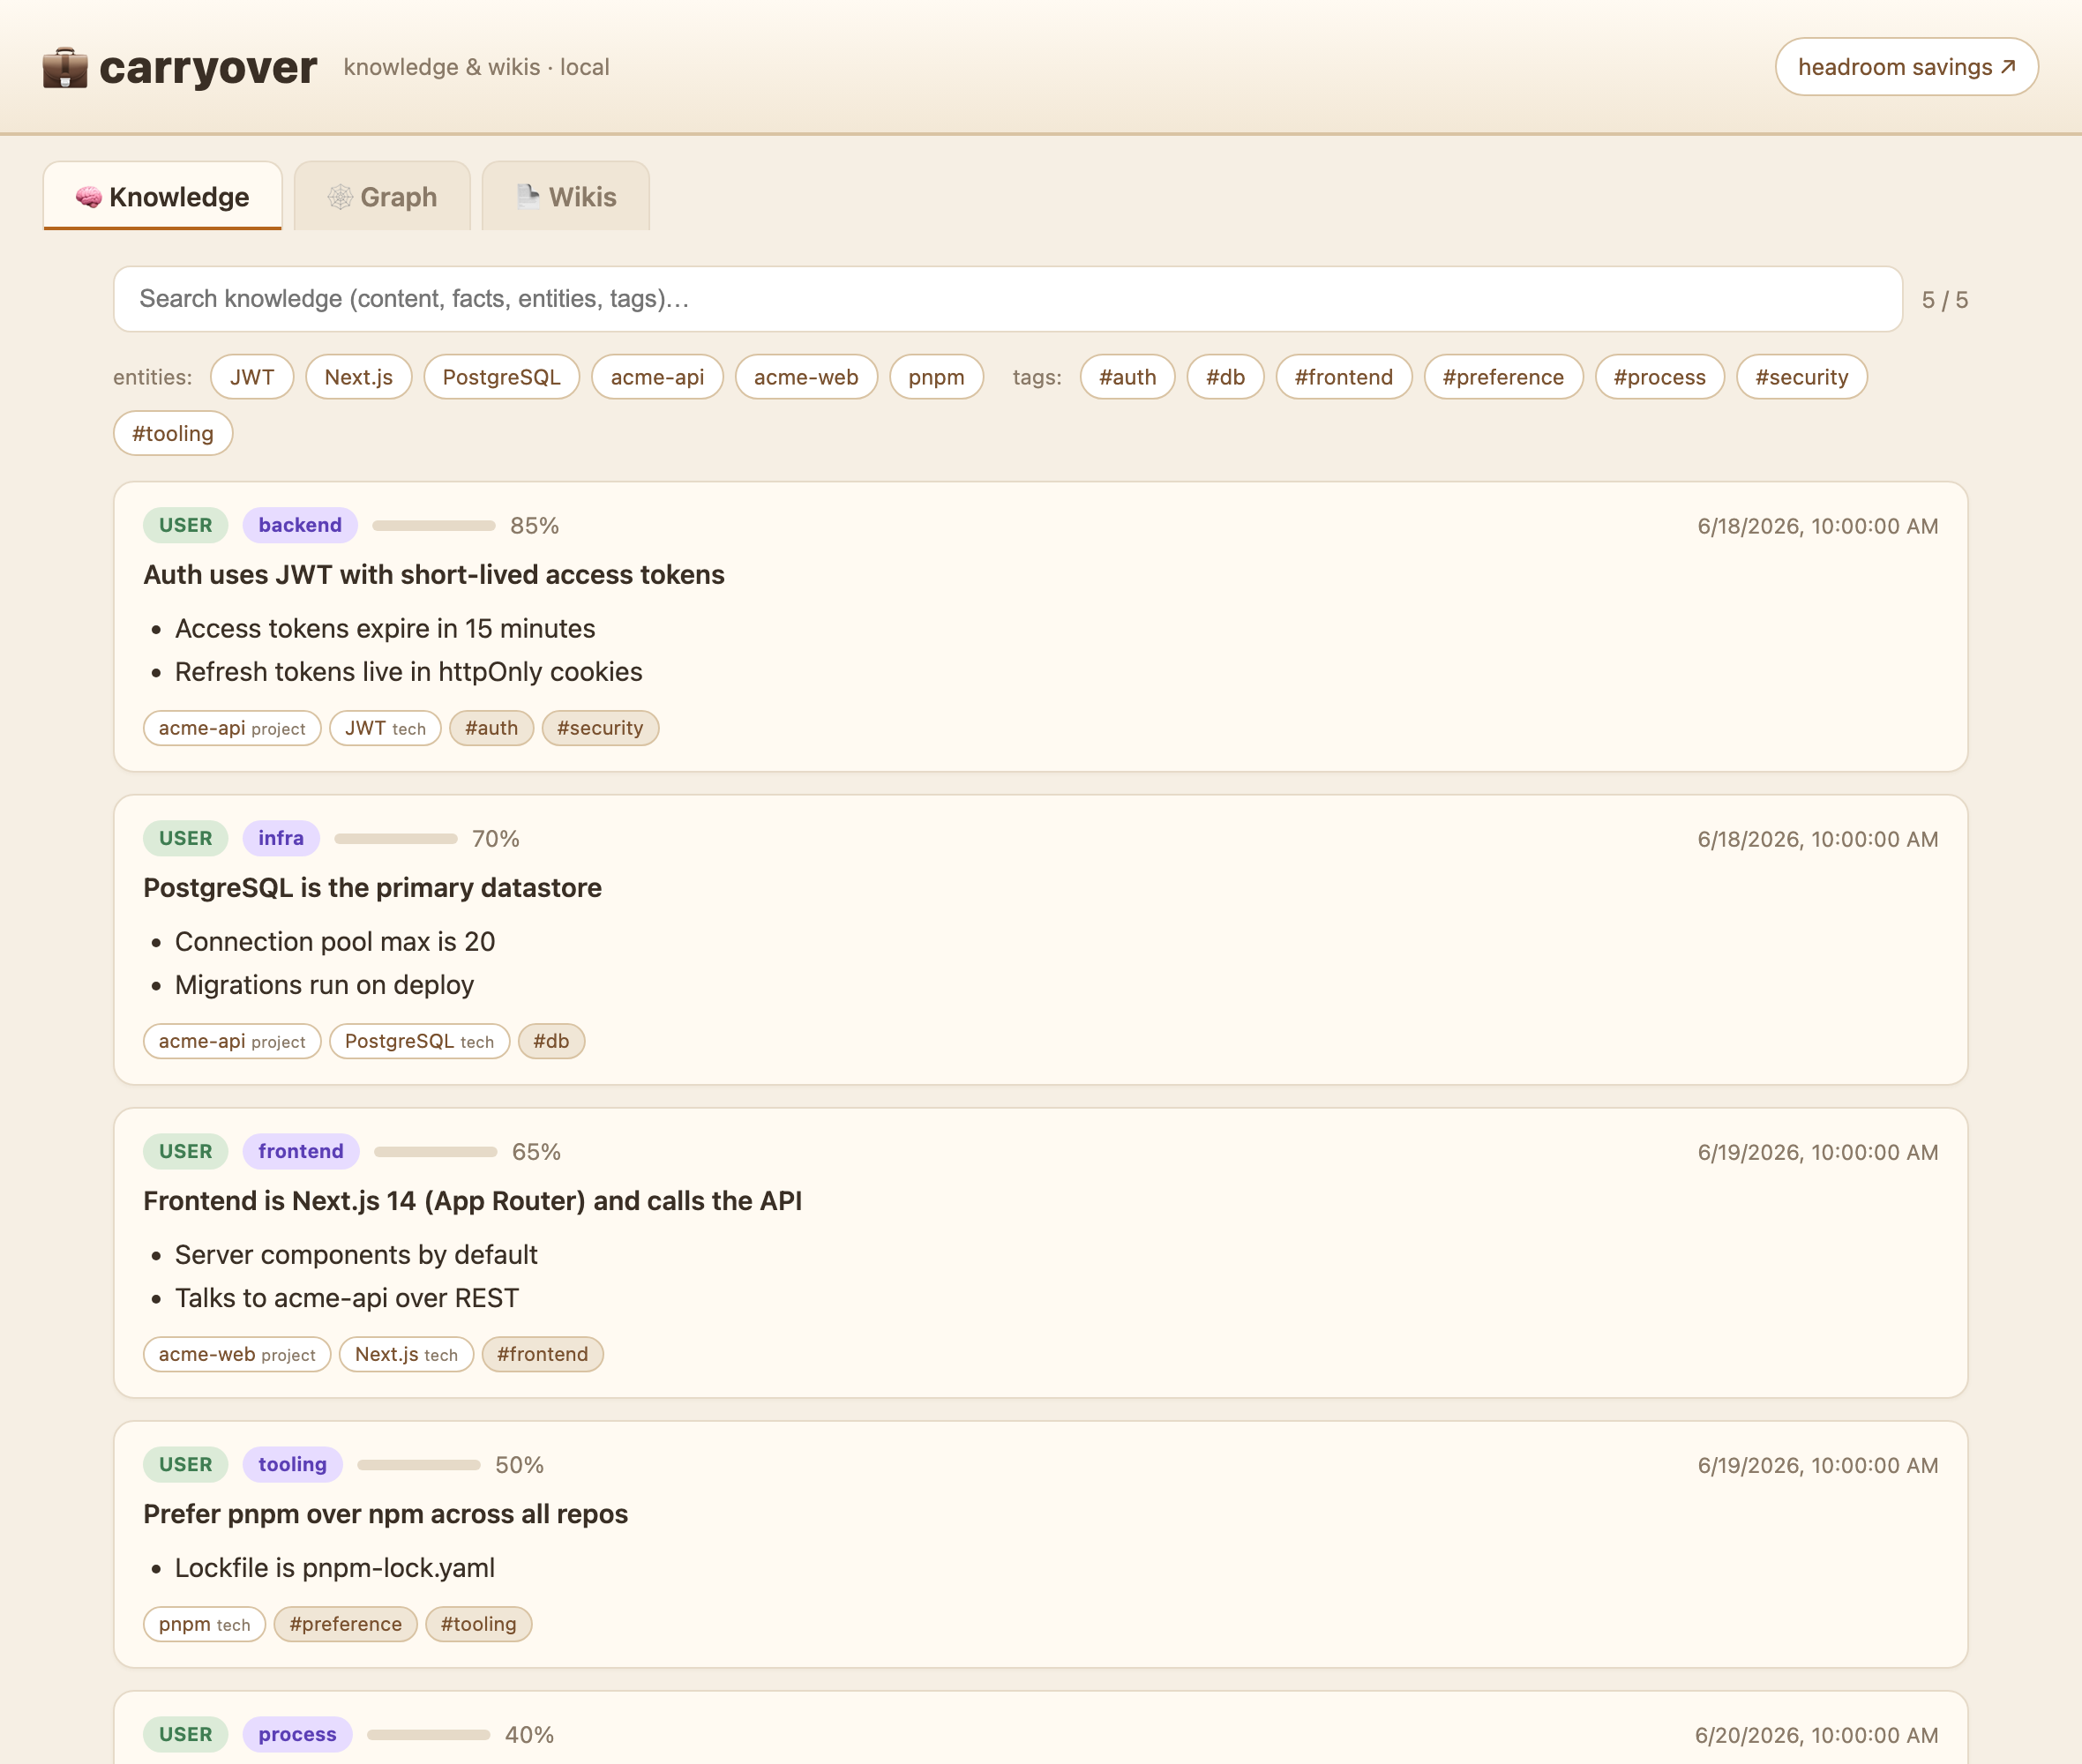Click 'Access tokens expire in 15 minutes' fact
This screenshot has height=1764, width=2082.
click(x=385, y=629)
